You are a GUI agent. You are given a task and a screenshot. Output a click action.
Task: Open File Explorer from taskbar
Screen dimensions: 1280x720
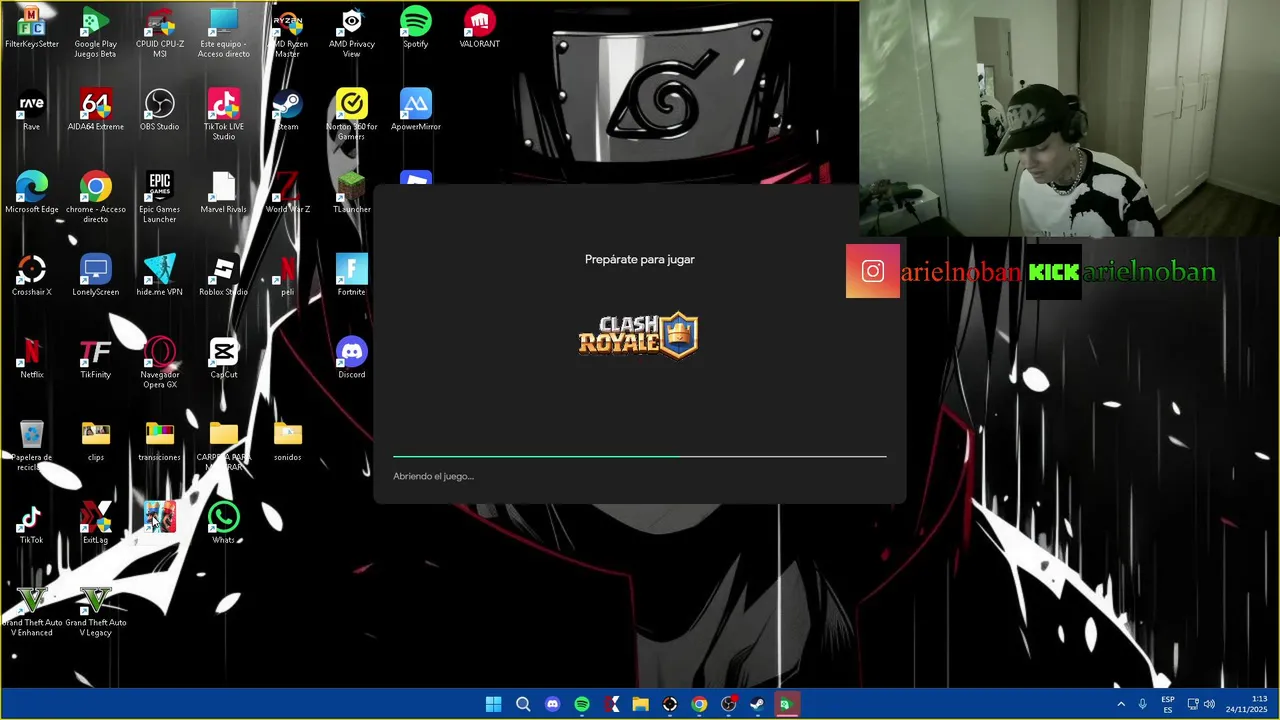640,704
